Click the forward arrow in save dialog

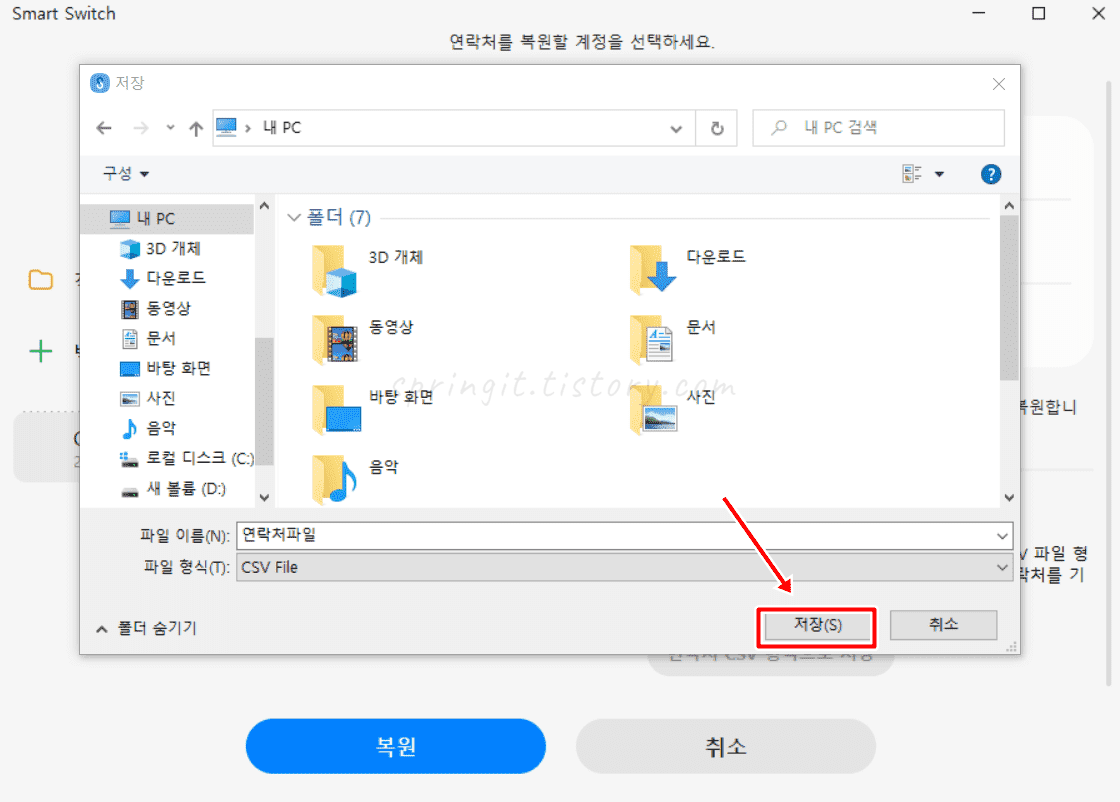(141, 128)
